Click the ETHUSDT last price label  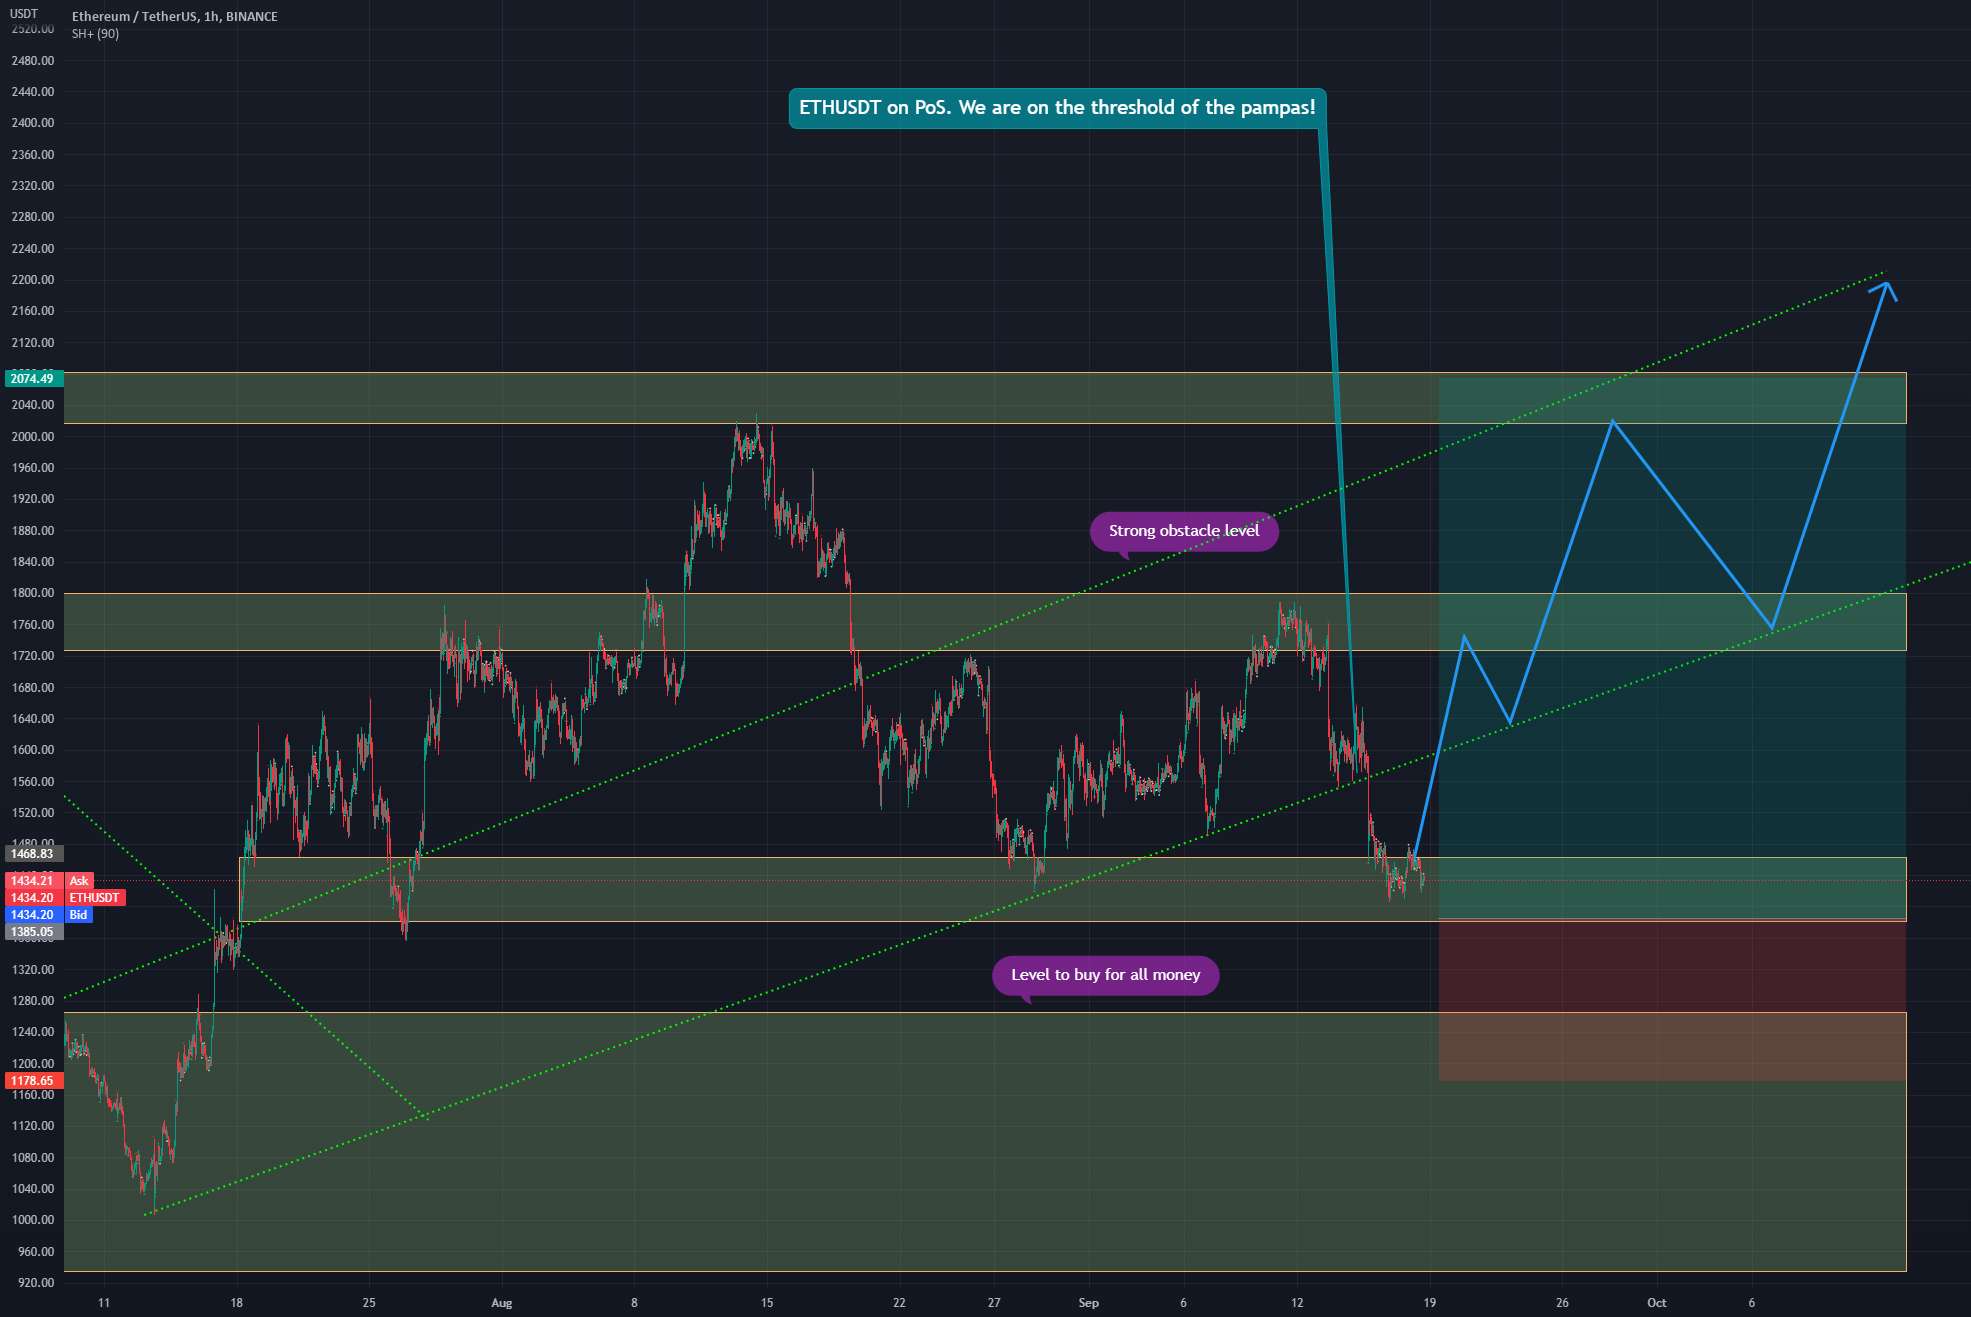[94, 898]
